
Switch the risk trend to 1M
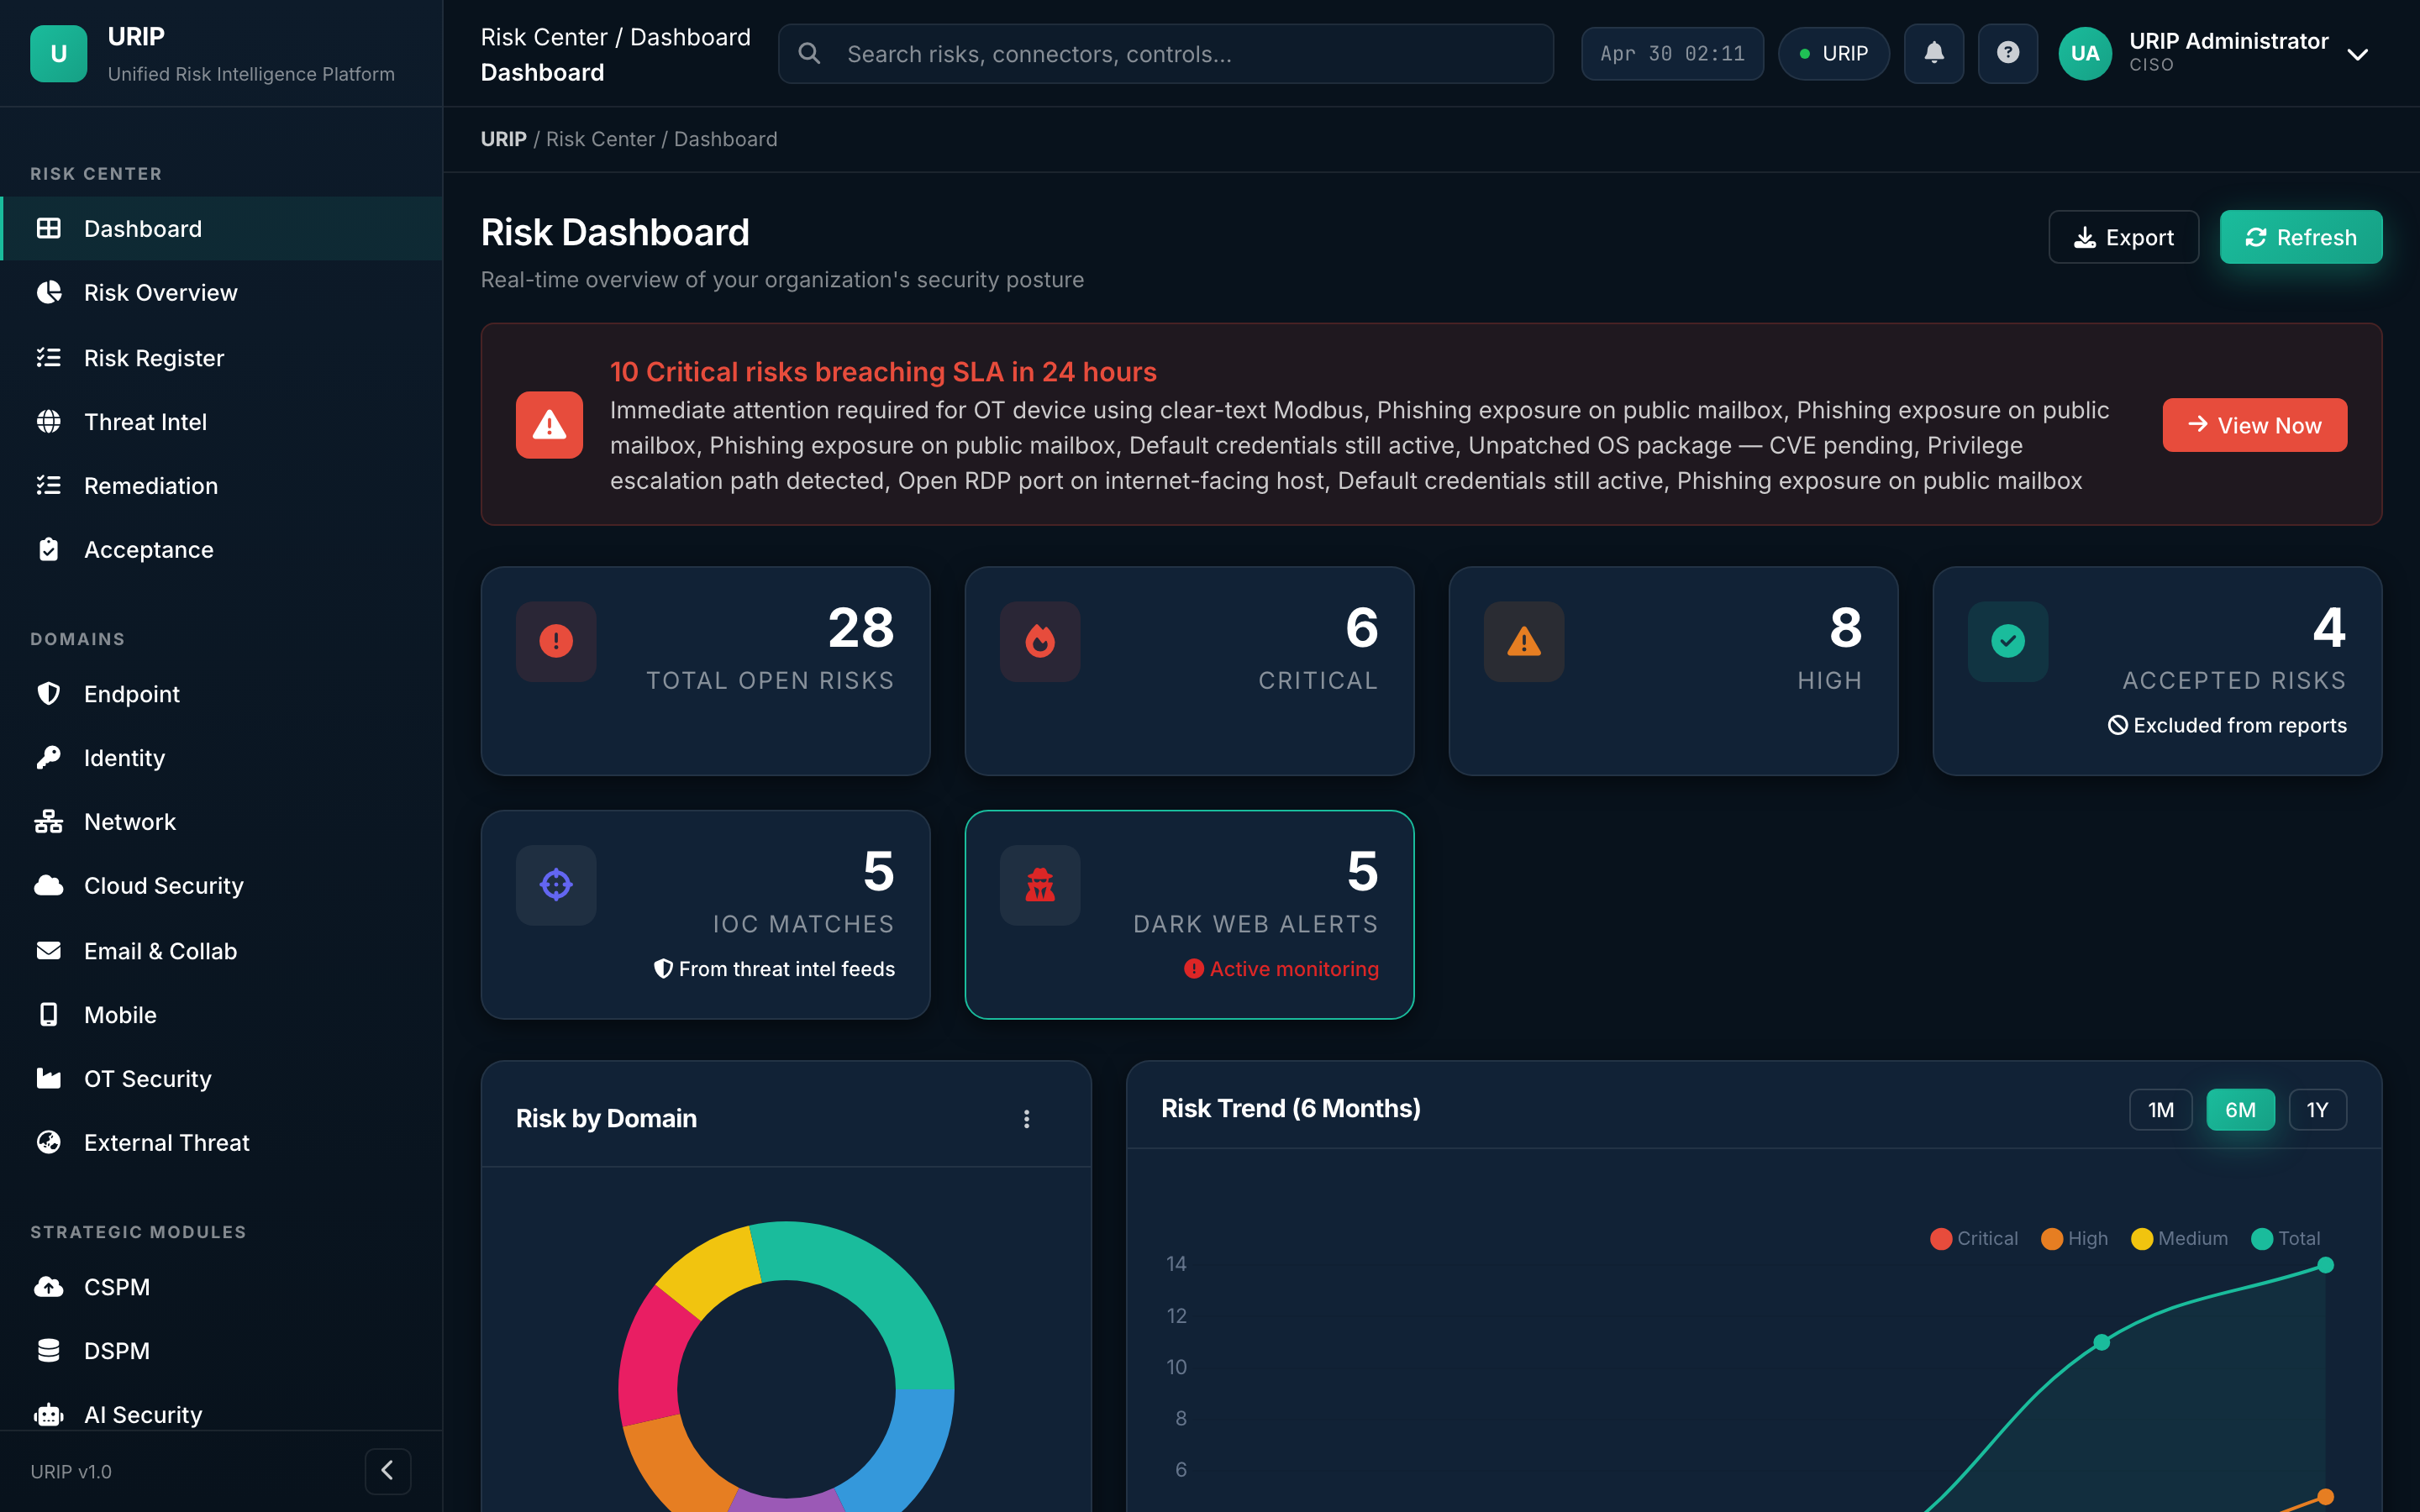(x=2160, y=1109)
